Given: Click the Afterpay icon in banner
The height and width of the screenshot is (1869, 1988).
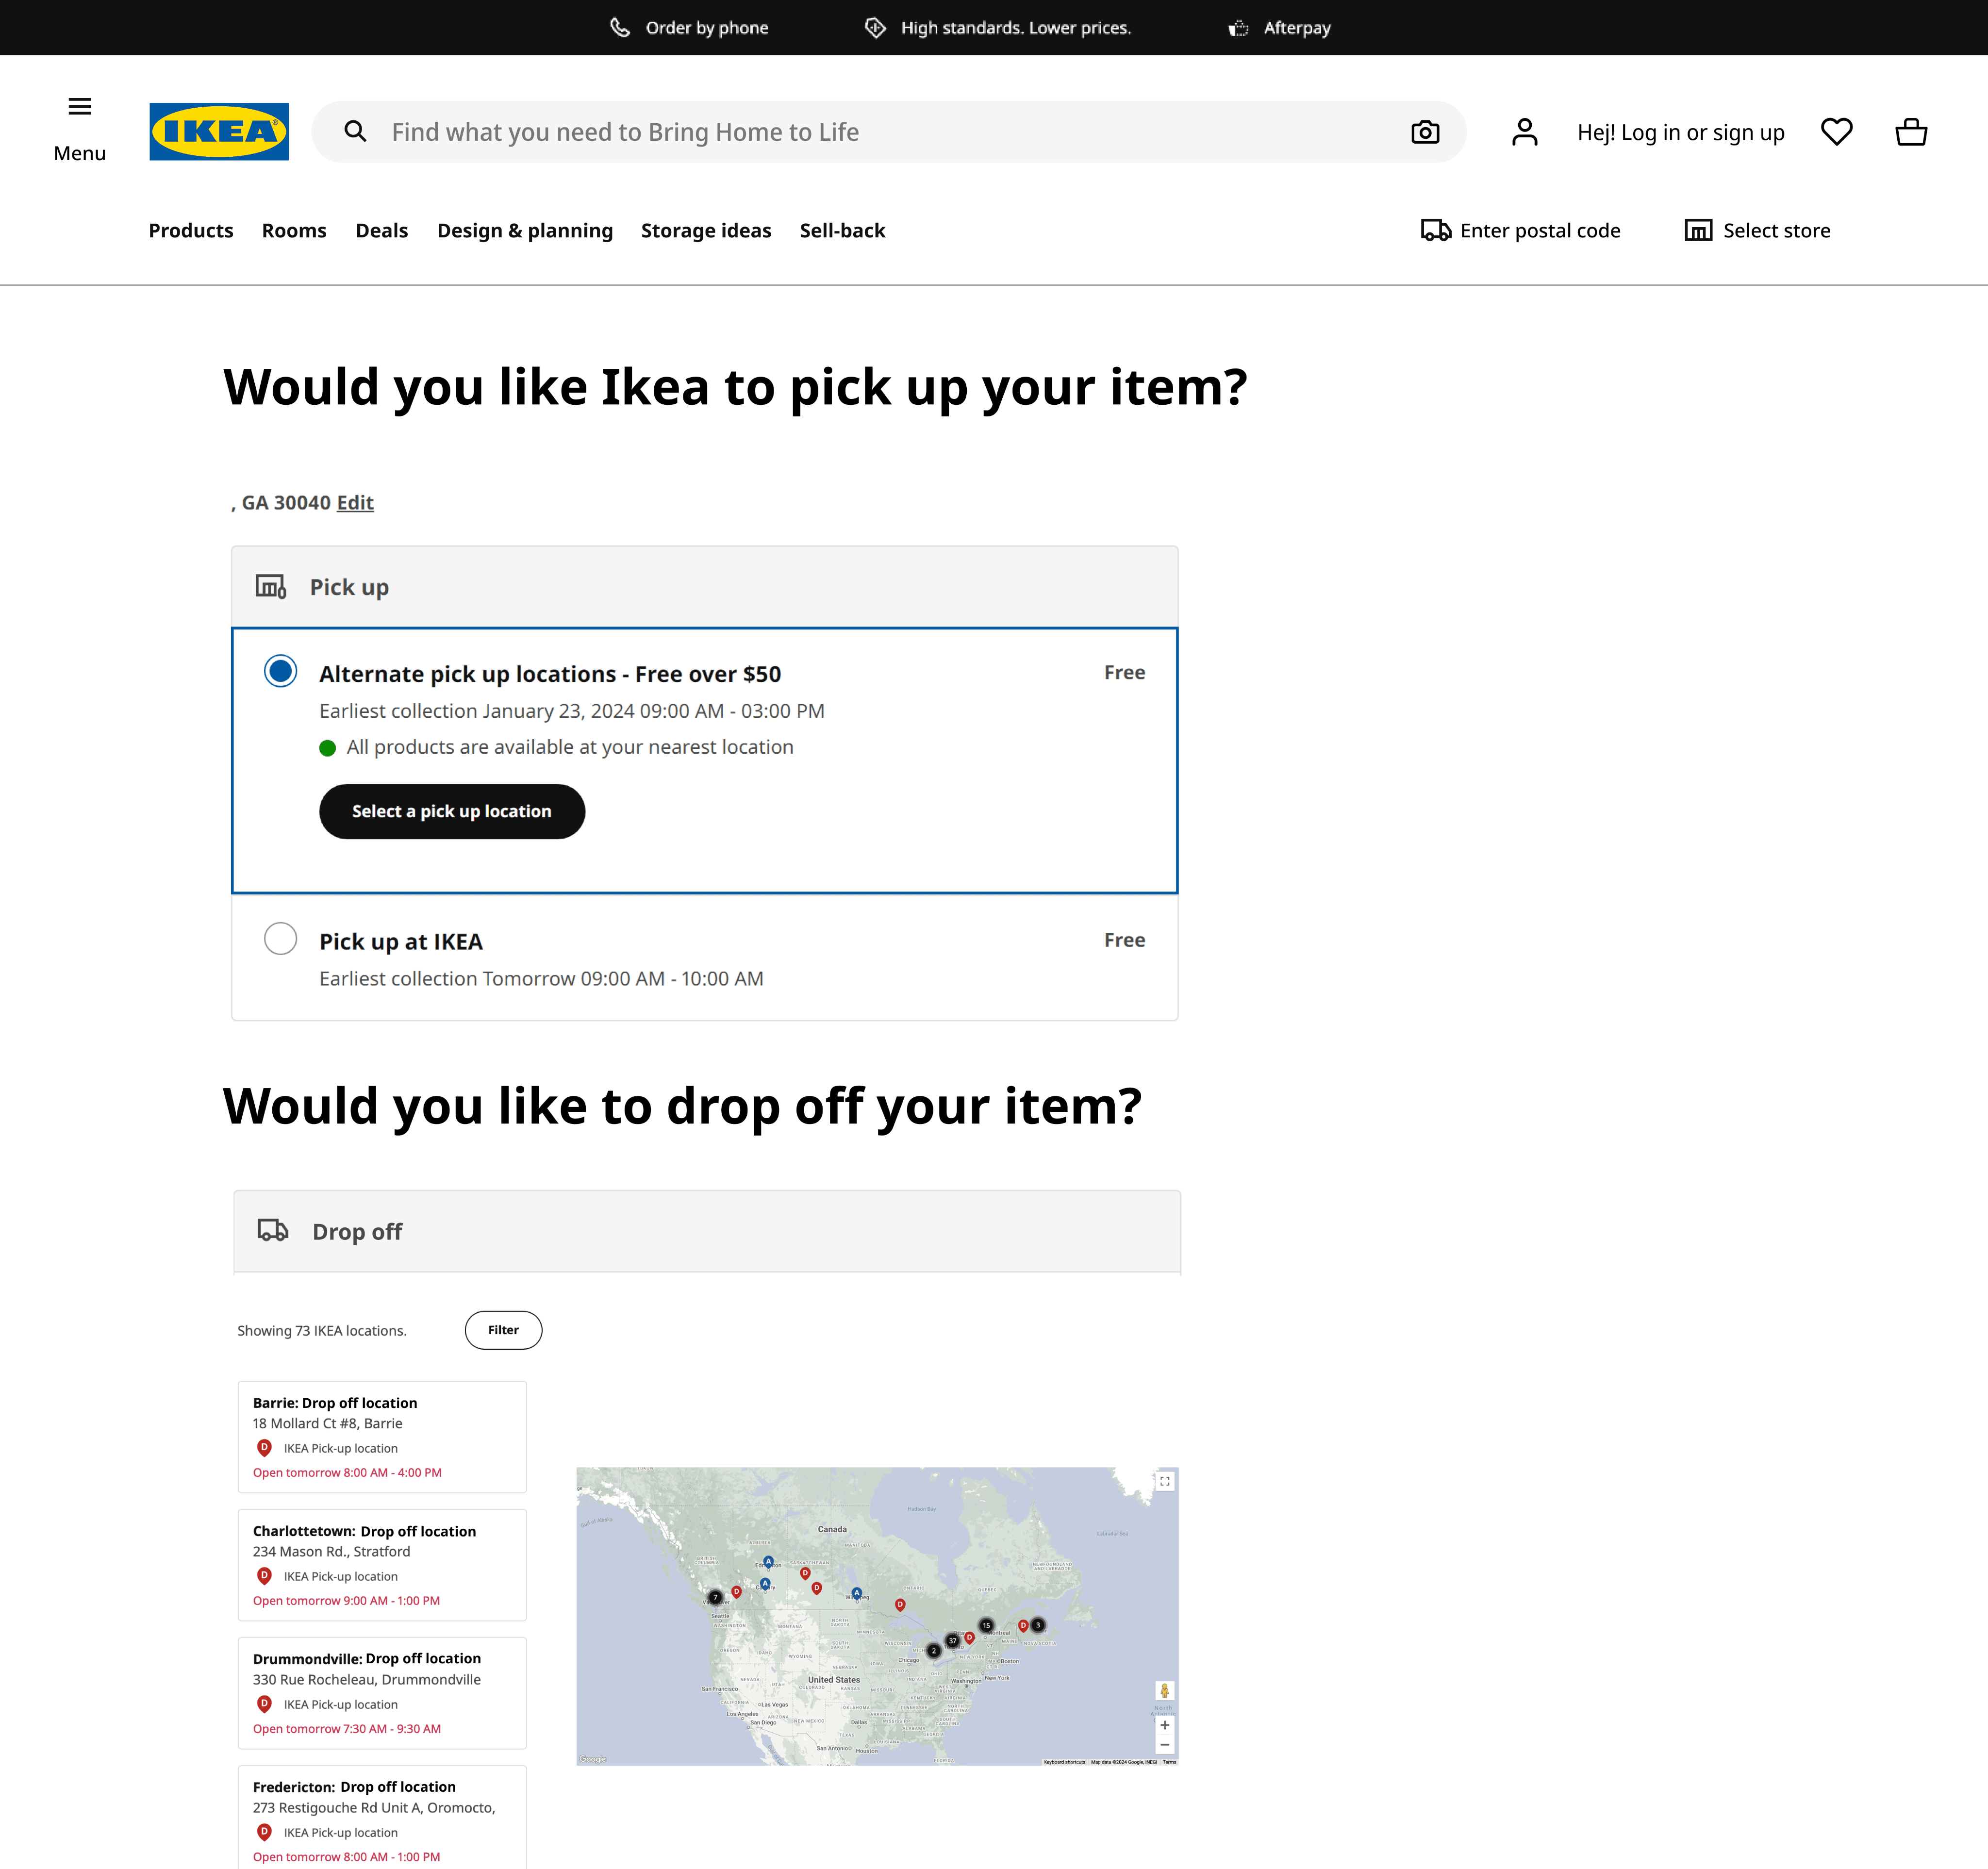Looking at the screenshot, I should coord(1238,28).
